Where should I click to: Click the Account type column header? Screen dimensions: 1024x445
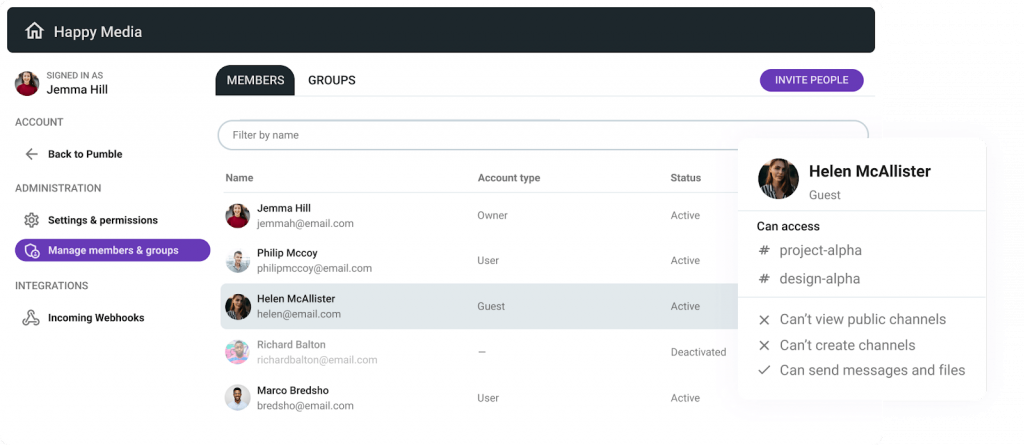509,178
